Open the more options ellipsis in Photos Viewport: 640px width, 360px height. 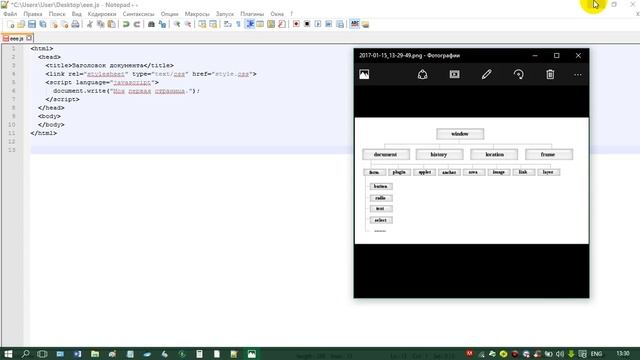(x=578, y=75)
